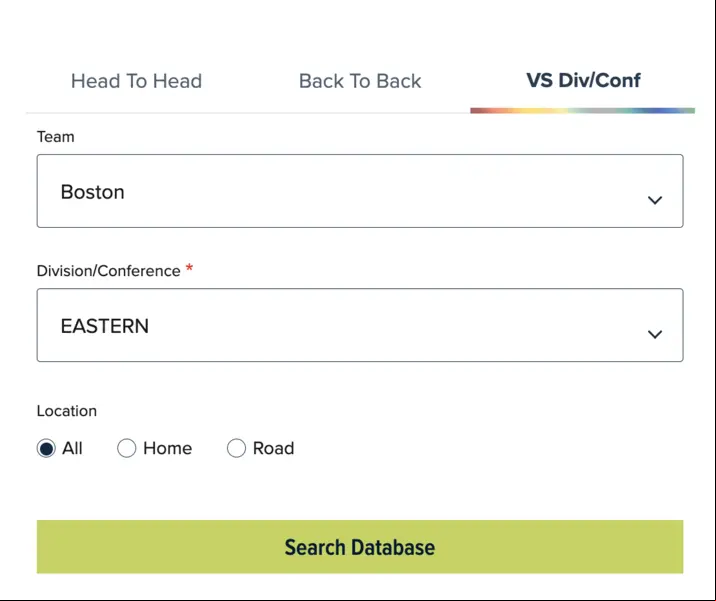
Task: Click the All label text
Action: (x=72, y=448)
